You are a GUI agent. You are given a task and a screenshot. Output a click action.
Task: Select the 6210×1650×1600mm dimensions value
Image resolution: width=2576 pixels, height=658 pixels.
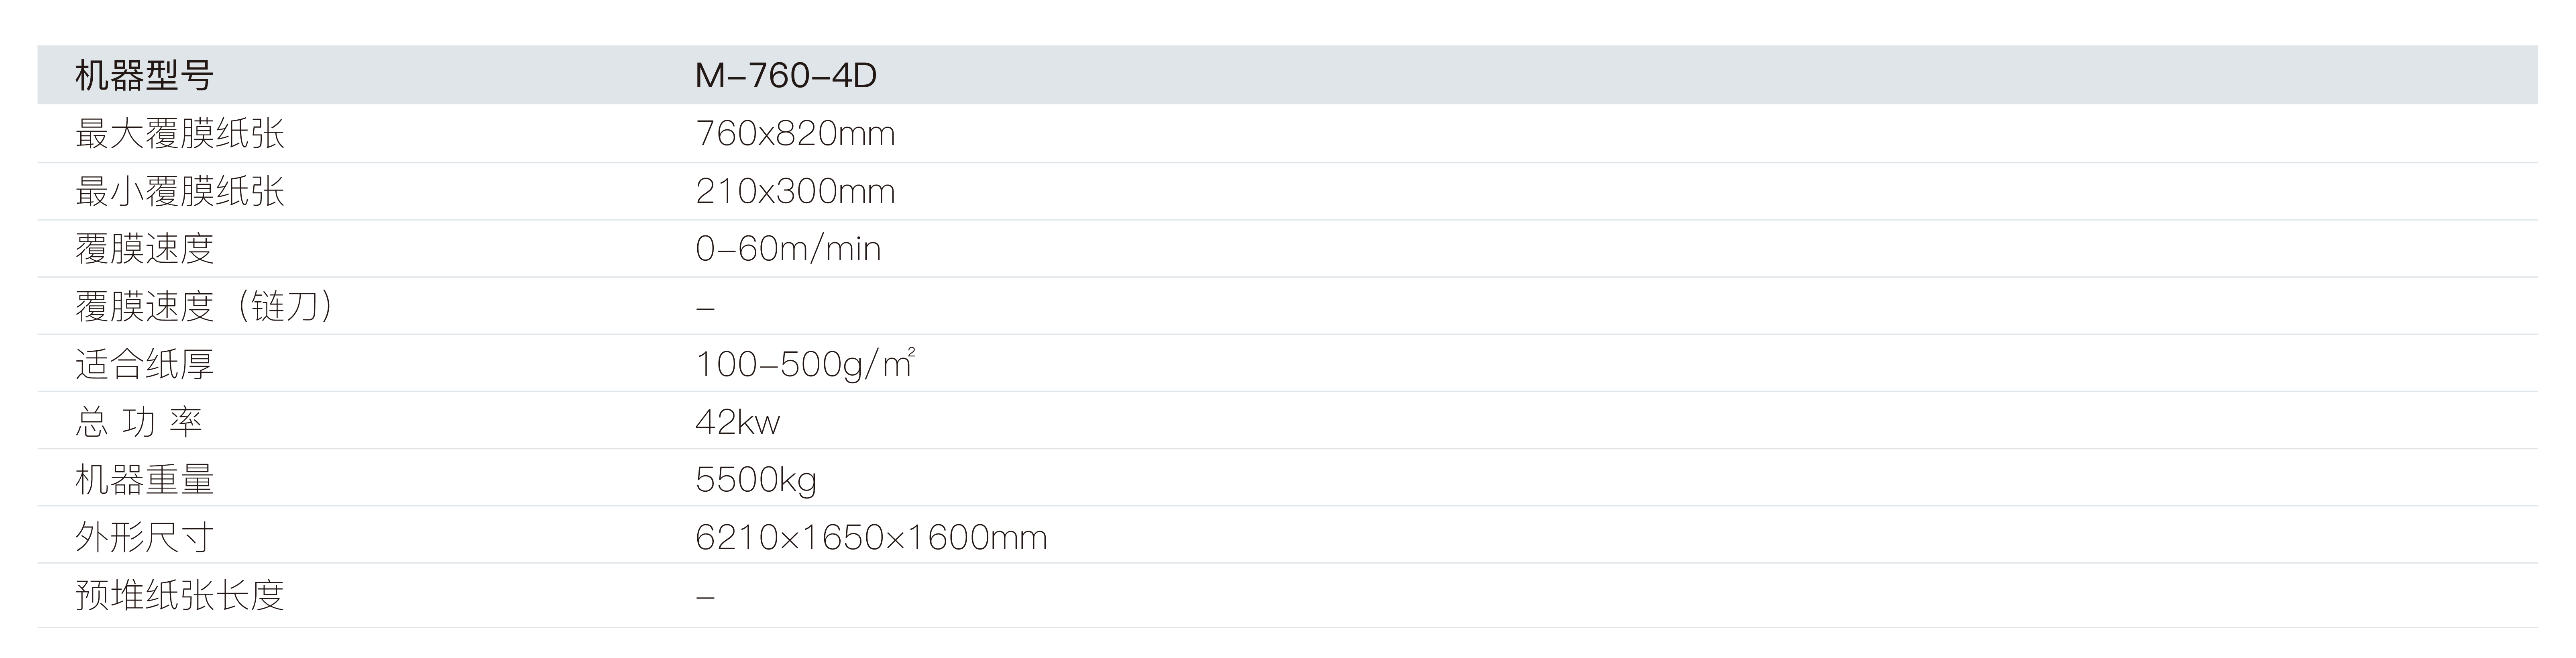(871, 538)
